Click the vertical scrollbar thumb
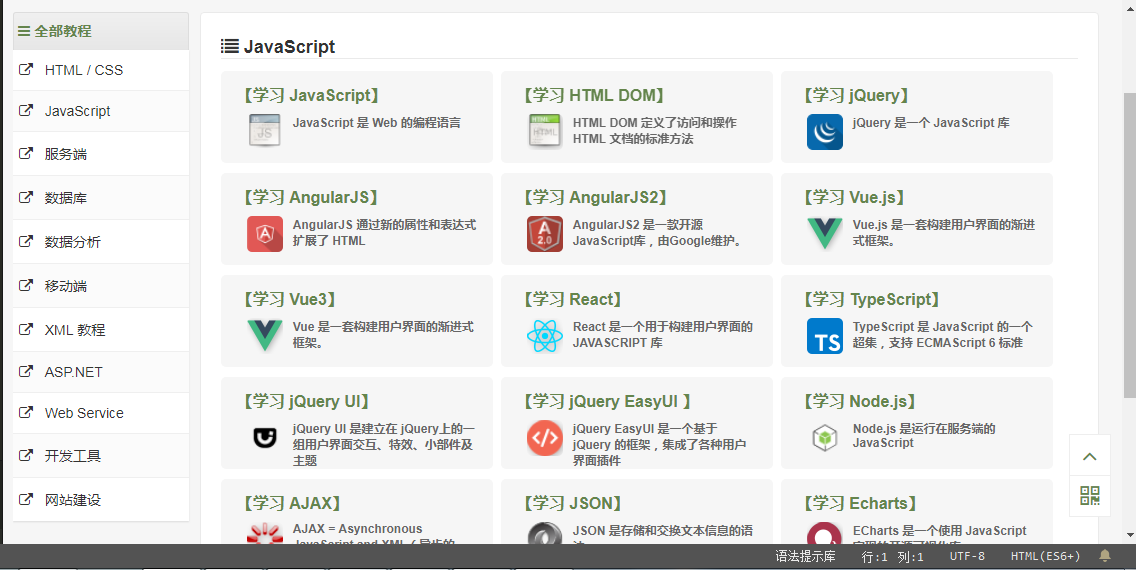 pos(1129,245)
